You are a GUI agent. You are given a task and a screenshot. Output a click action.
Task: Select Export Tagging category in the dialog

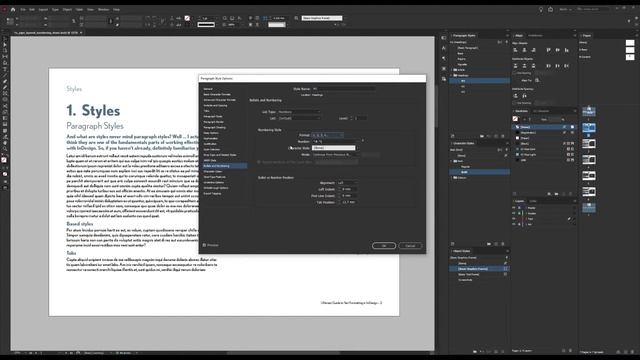(212, 193)
